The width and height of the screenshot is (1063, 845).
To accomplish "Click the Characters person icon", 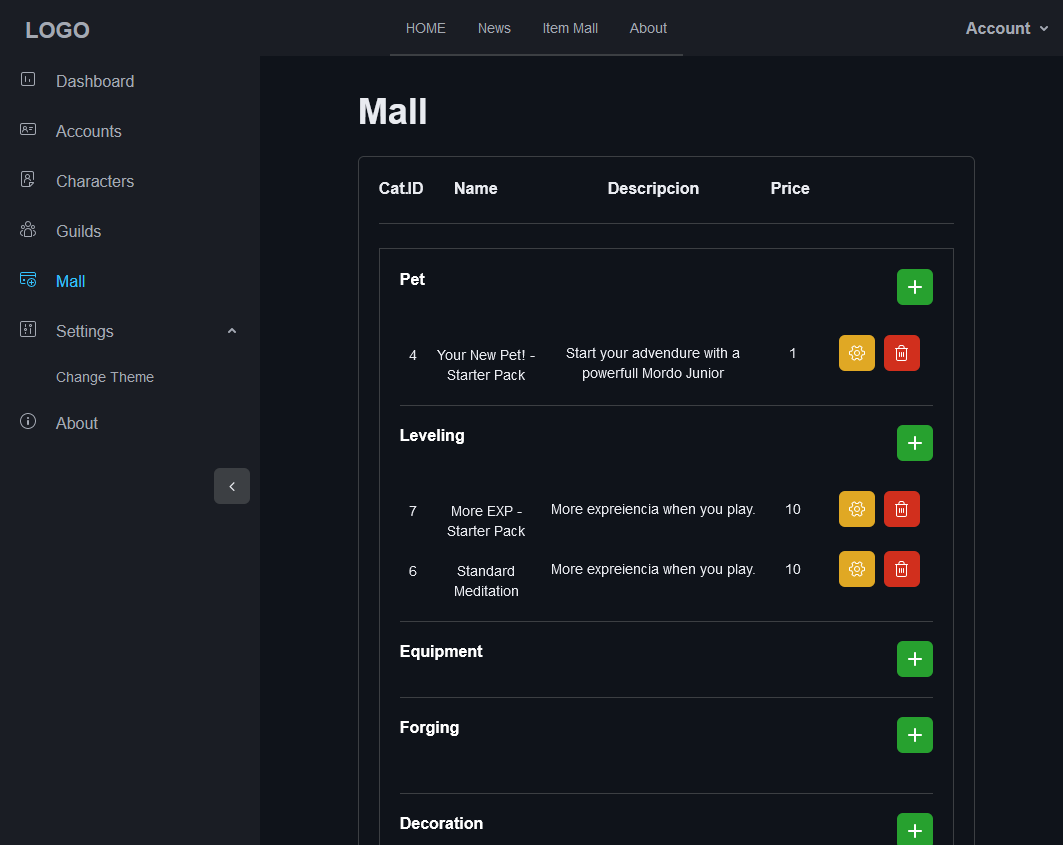I will tap(28, 180).
